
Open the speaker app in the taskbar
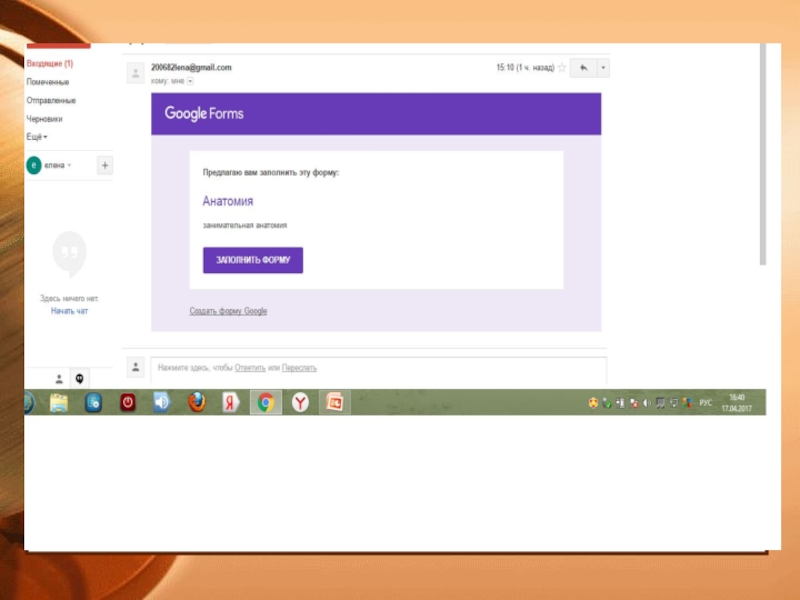tap(162, 403)
